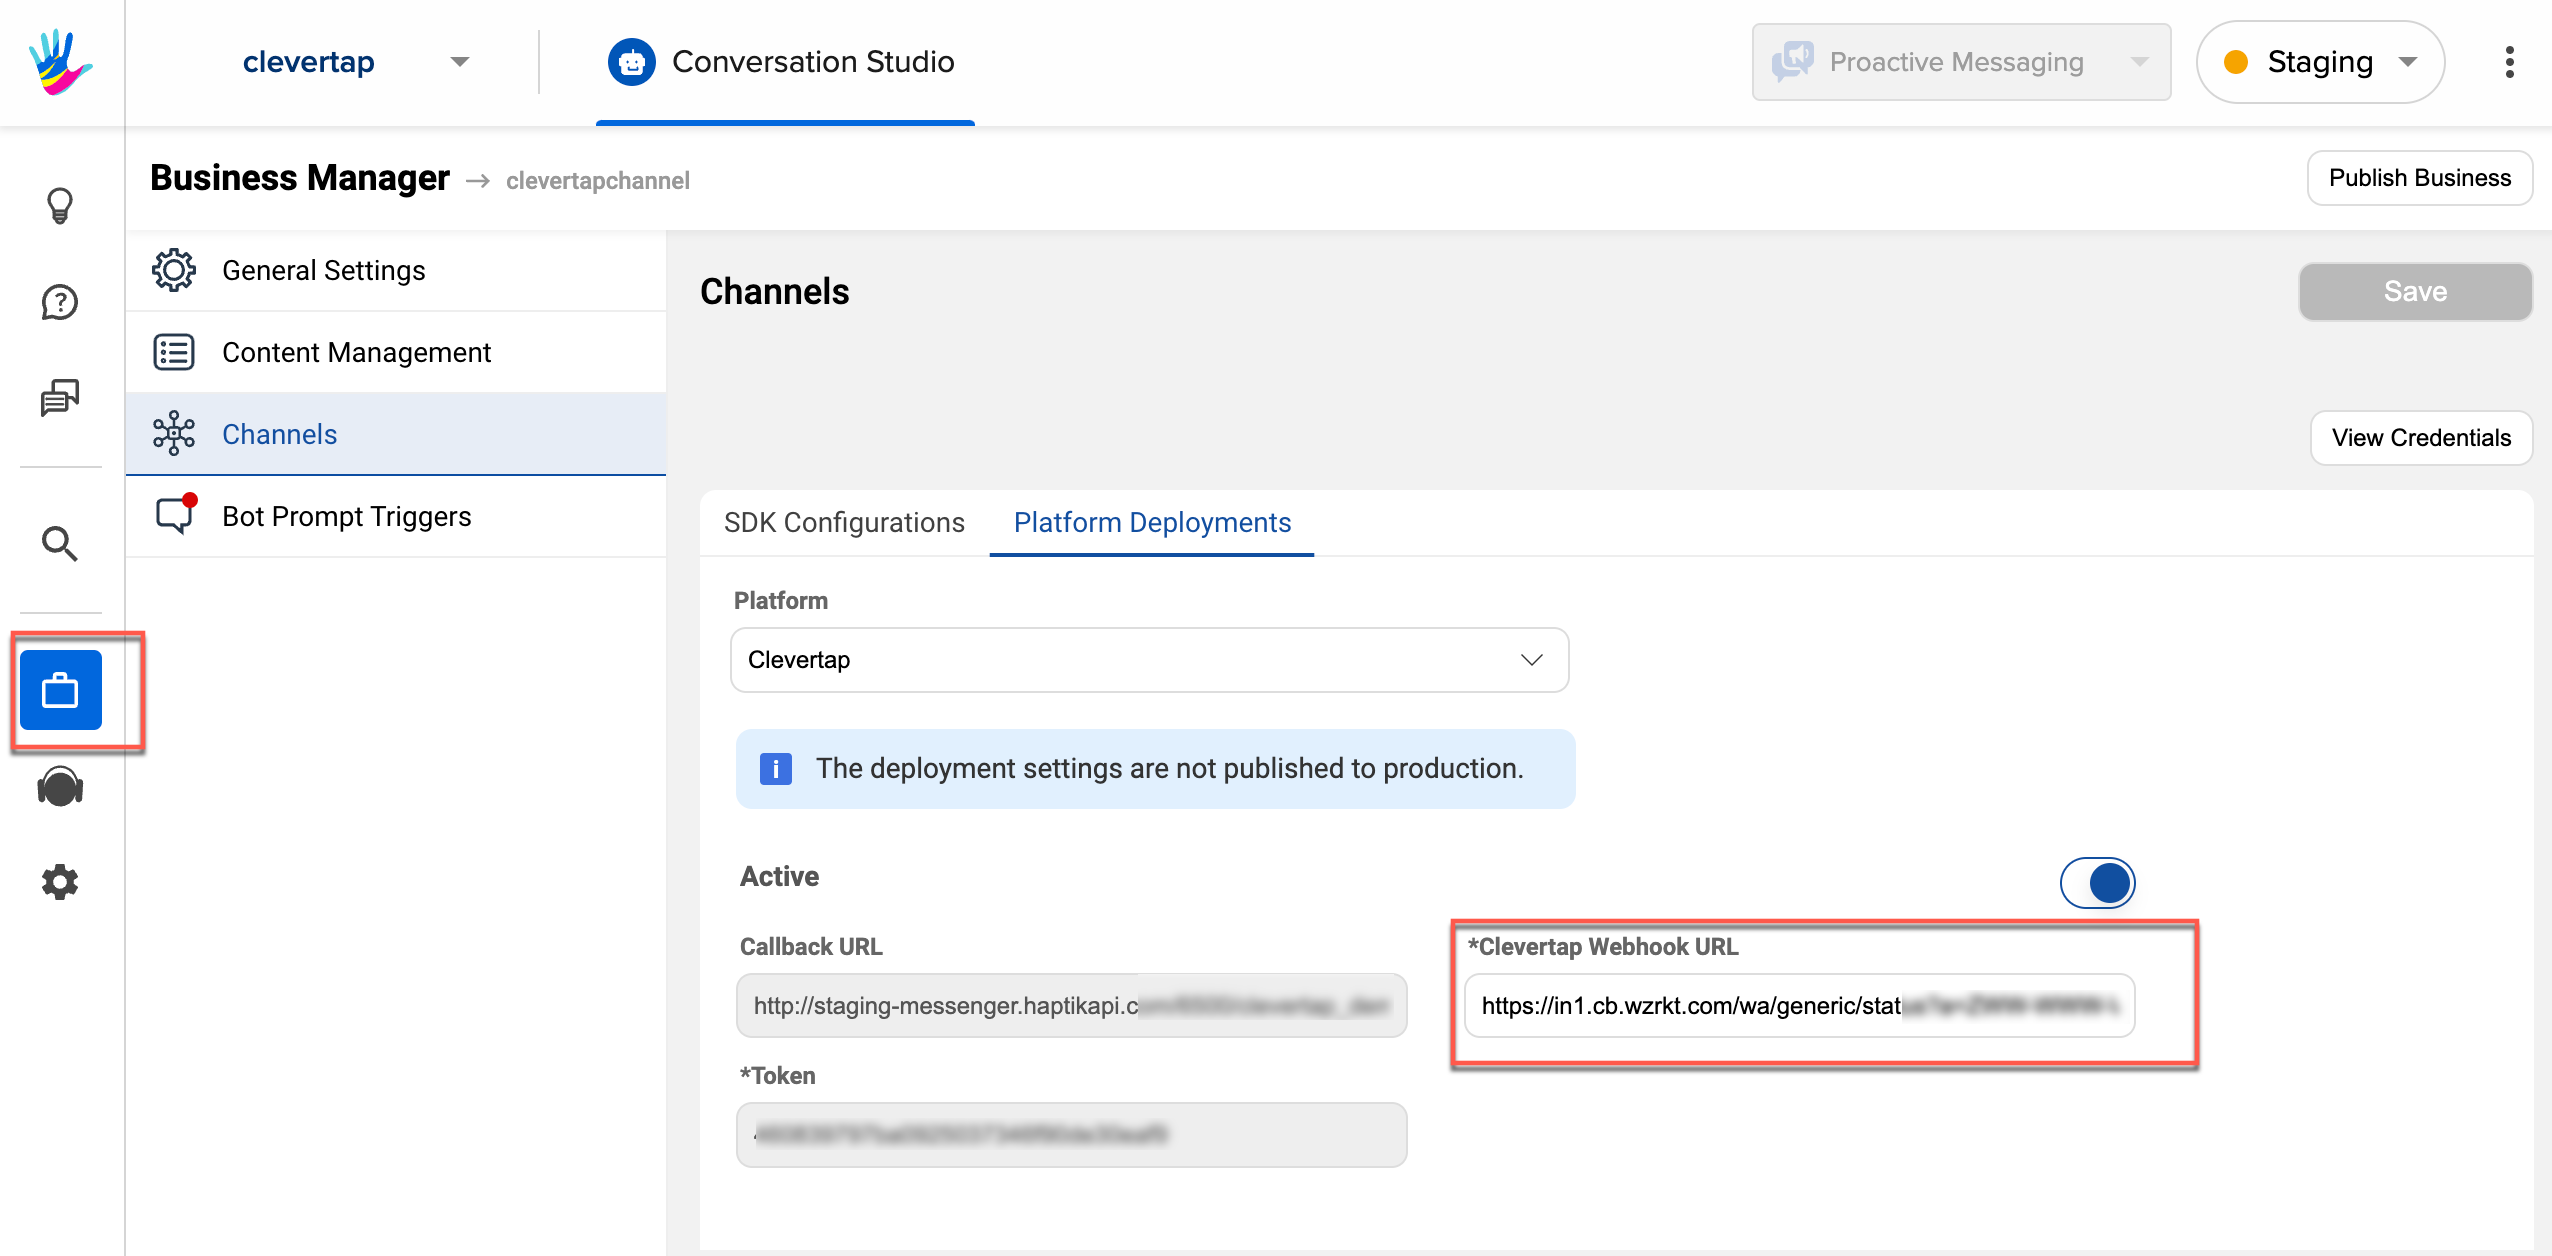Viewport: 2552px width, 1256px height.
Task: Click the orange Staging status dot
Action: (2236, 62)
